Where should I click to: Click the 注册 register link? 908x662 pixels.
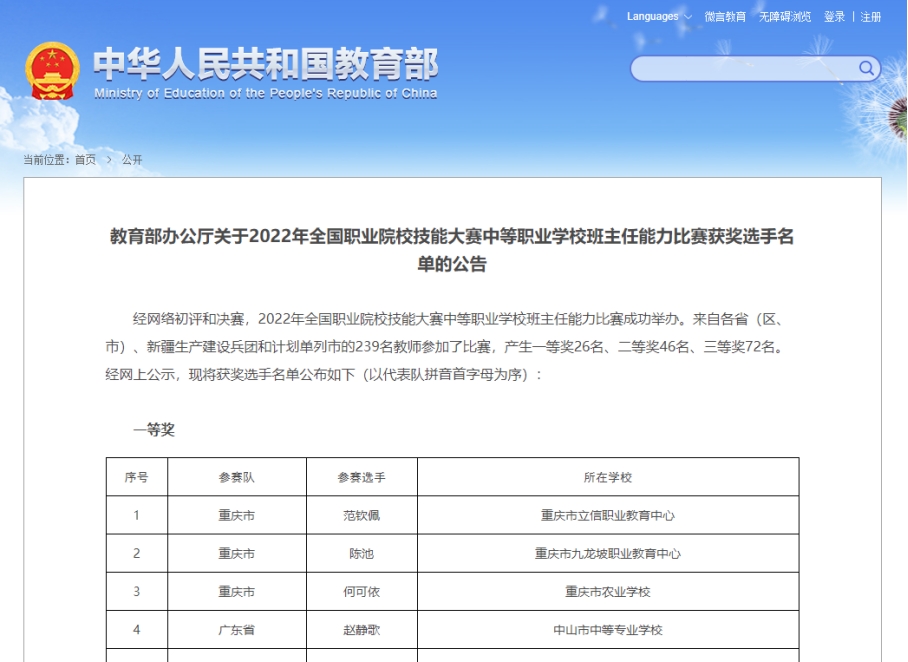(x=871, y=17)
